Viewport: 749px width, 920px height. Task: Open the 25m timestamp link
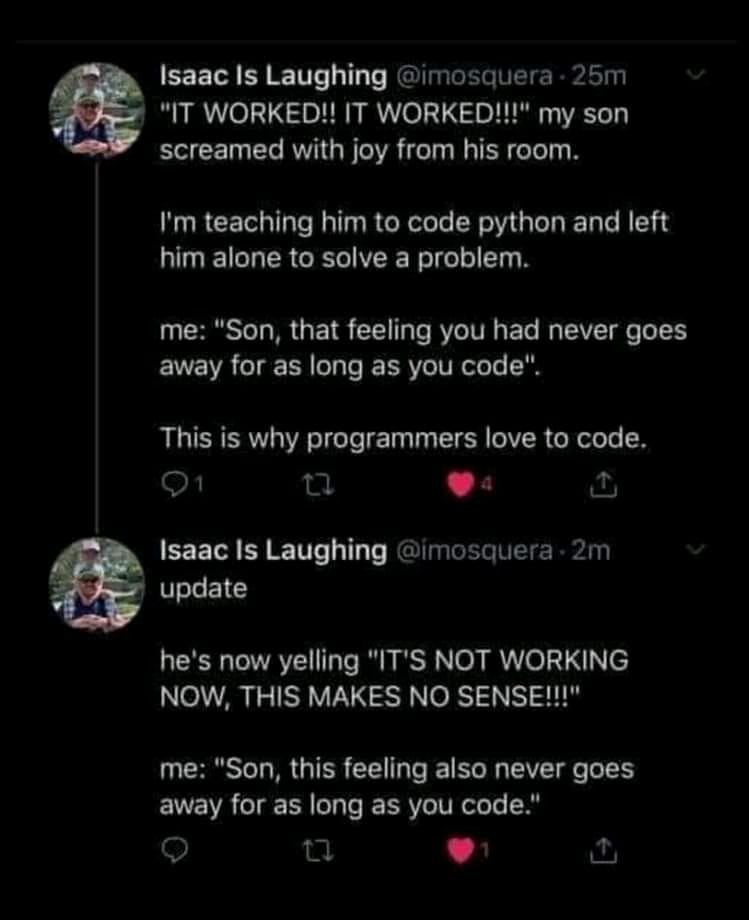pos(599,75)
